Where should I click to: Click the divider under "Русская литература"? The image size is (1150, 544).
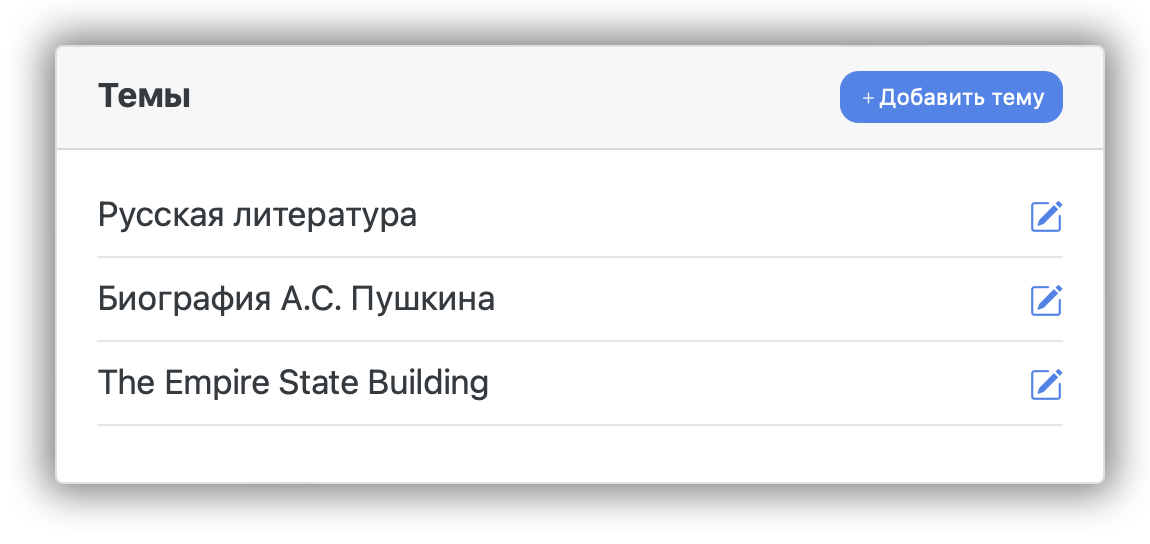pos(580,257)
